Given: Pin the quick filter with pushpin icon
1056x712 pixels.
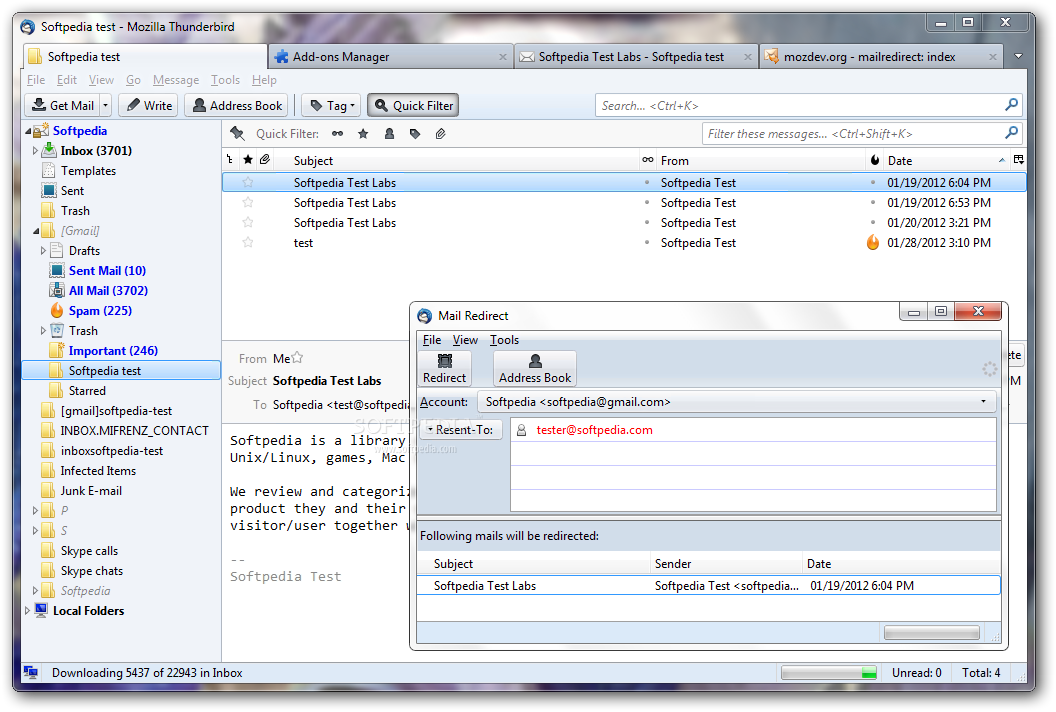Looking at the screenshot, I should click(x=237, y=133).
